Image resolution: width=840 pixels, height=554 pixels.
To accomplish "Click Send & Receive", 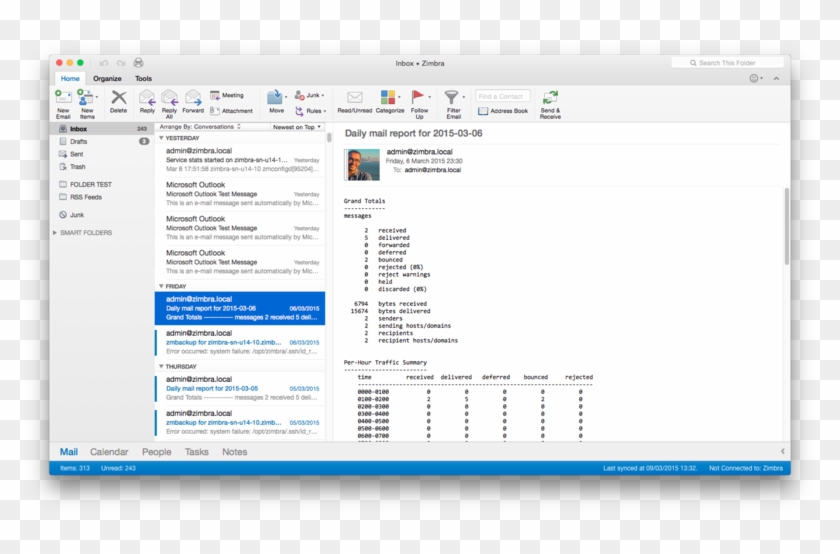I will point(550,104).
